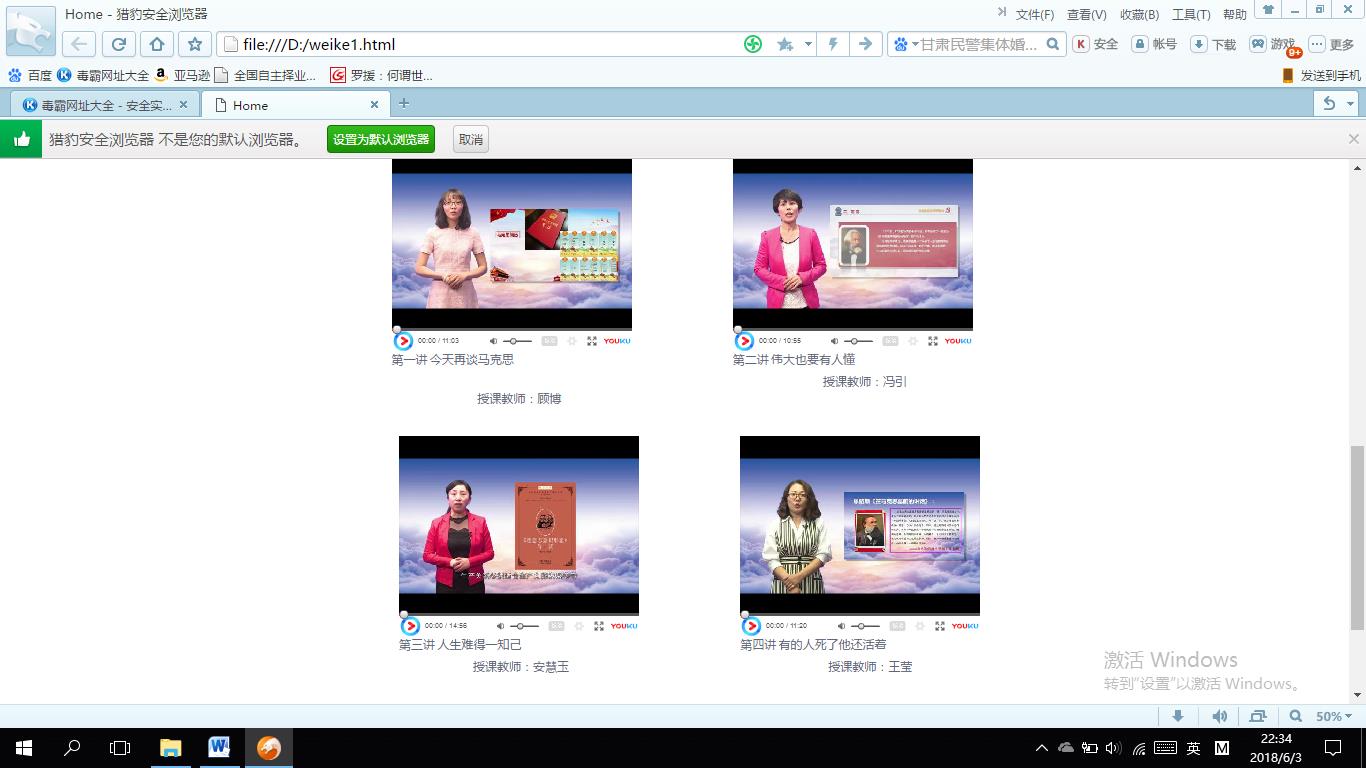Image resolution: width=1366 pixels, height=768 pixels.
Task: Click the browser refresh button
Action: [x=118, y=44]
